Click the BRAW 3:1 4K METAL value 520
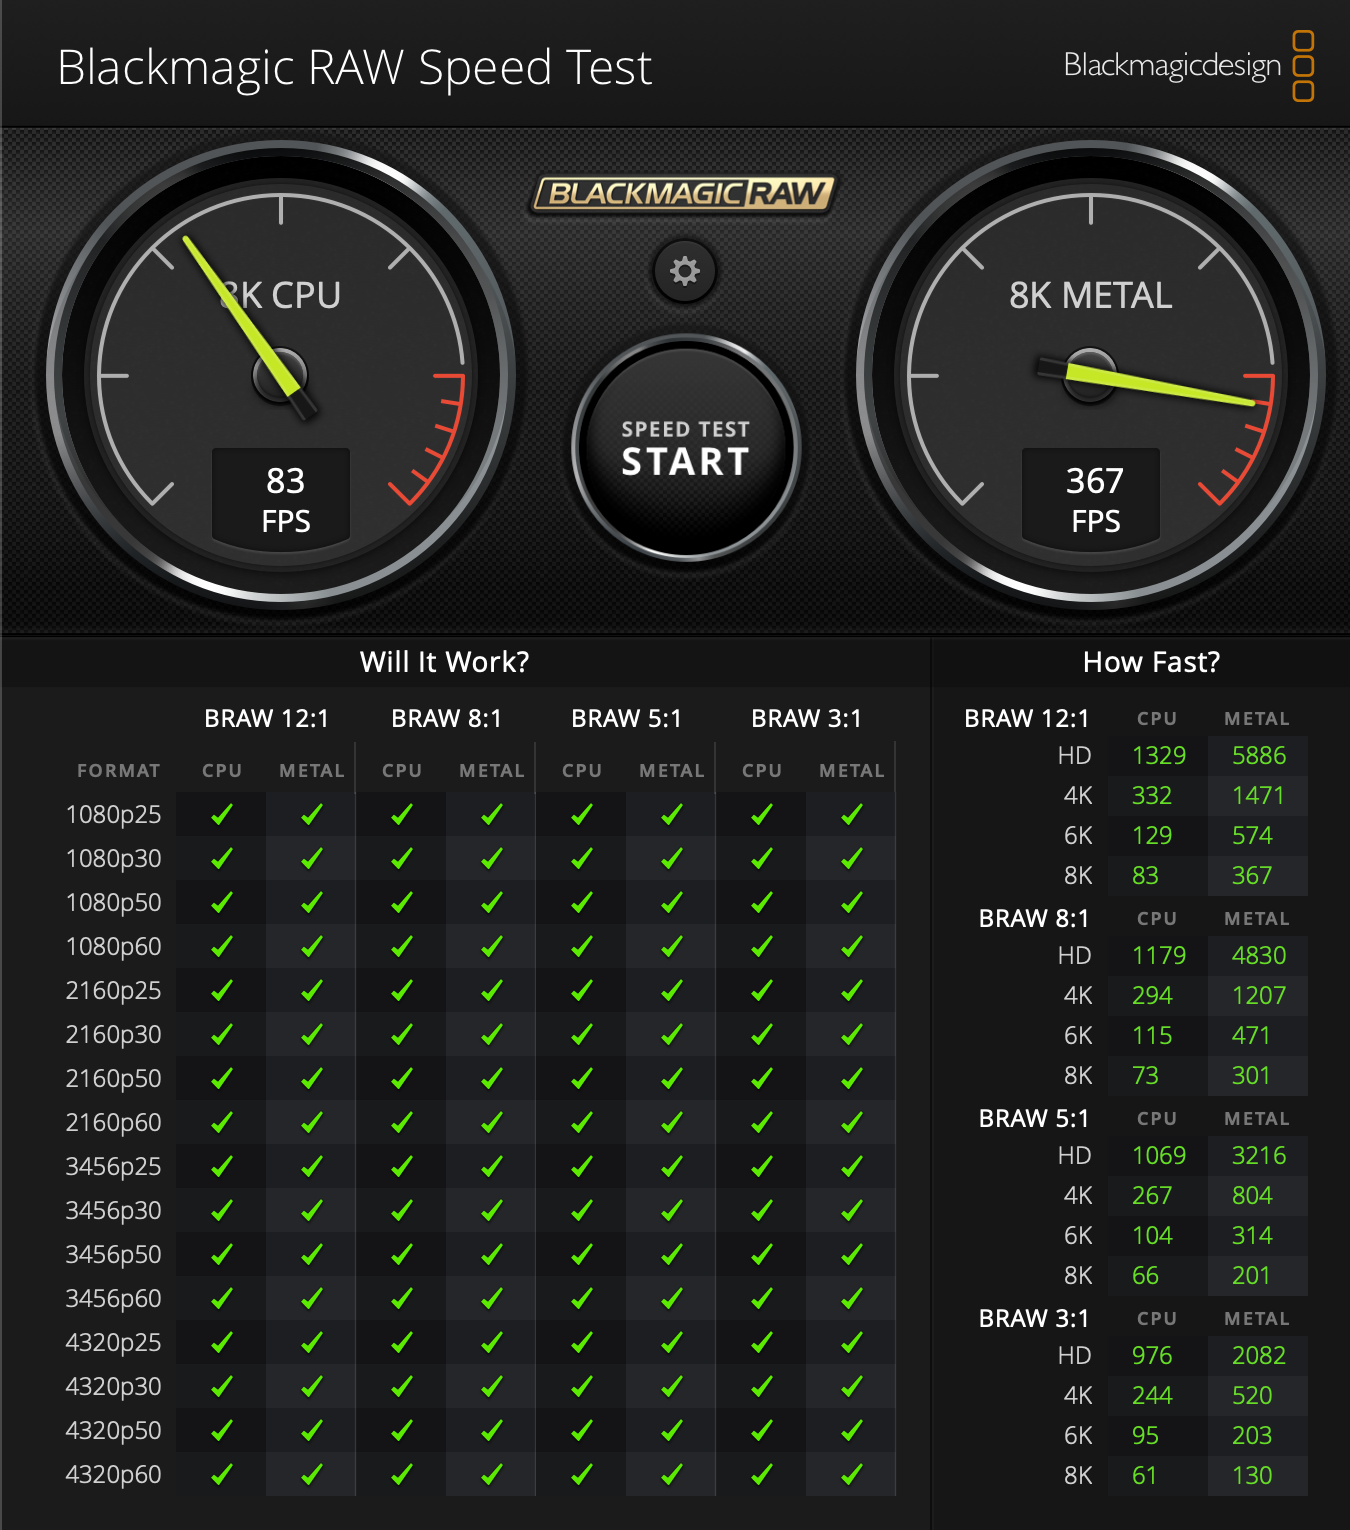This screenshot has height=1530, width=1350. coord(1251,1396)
